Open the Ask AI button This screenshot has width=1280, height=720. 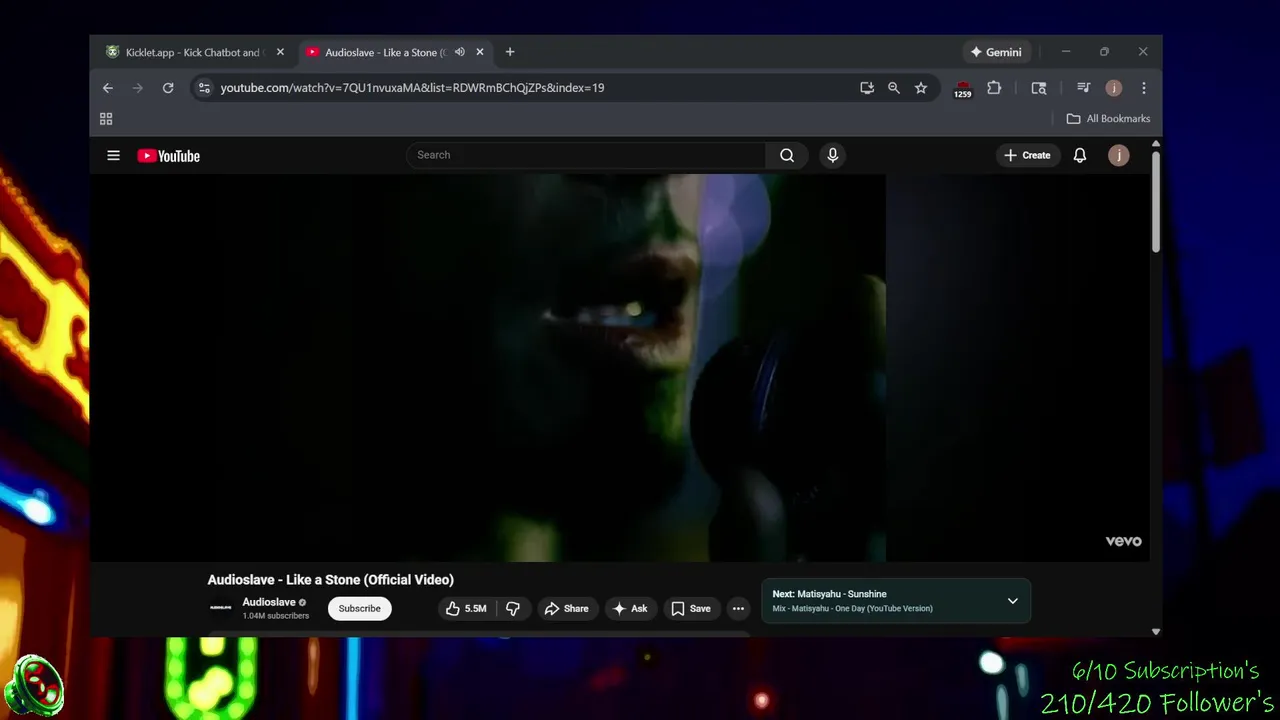[630, 608]
